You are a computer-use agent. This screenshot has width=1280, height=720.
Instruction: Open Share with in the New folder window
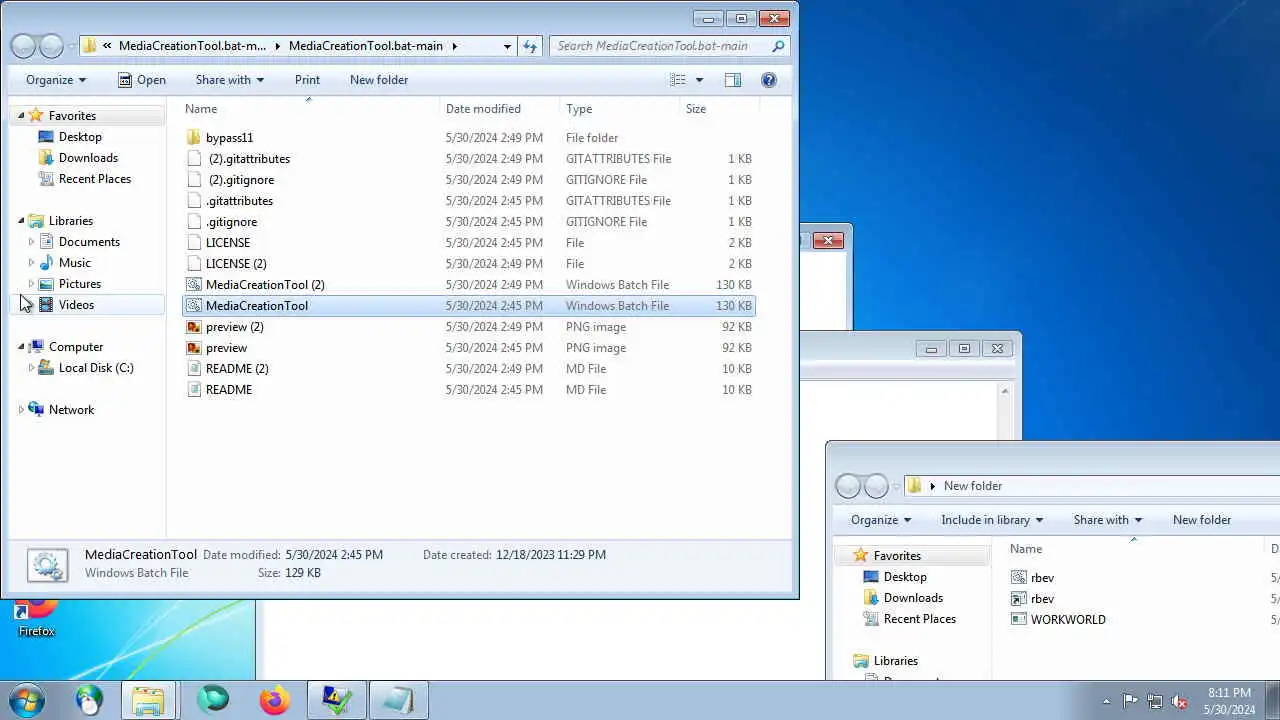(1108, 520)
